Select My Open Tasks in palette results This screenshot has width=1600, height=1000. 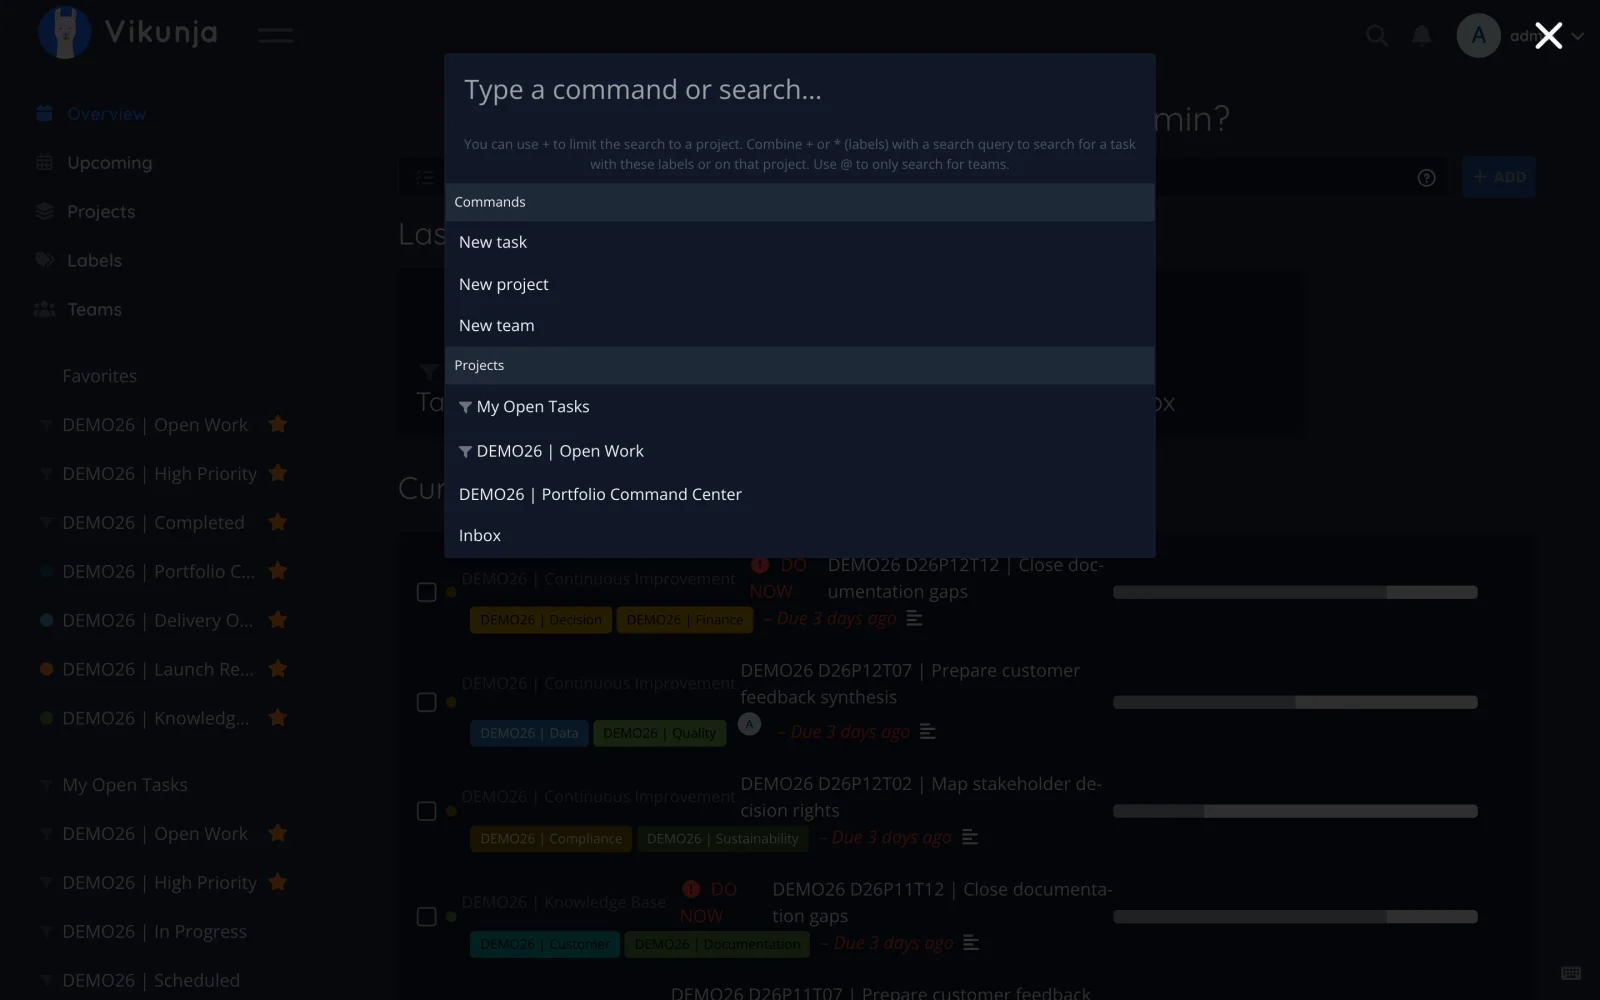800,406
